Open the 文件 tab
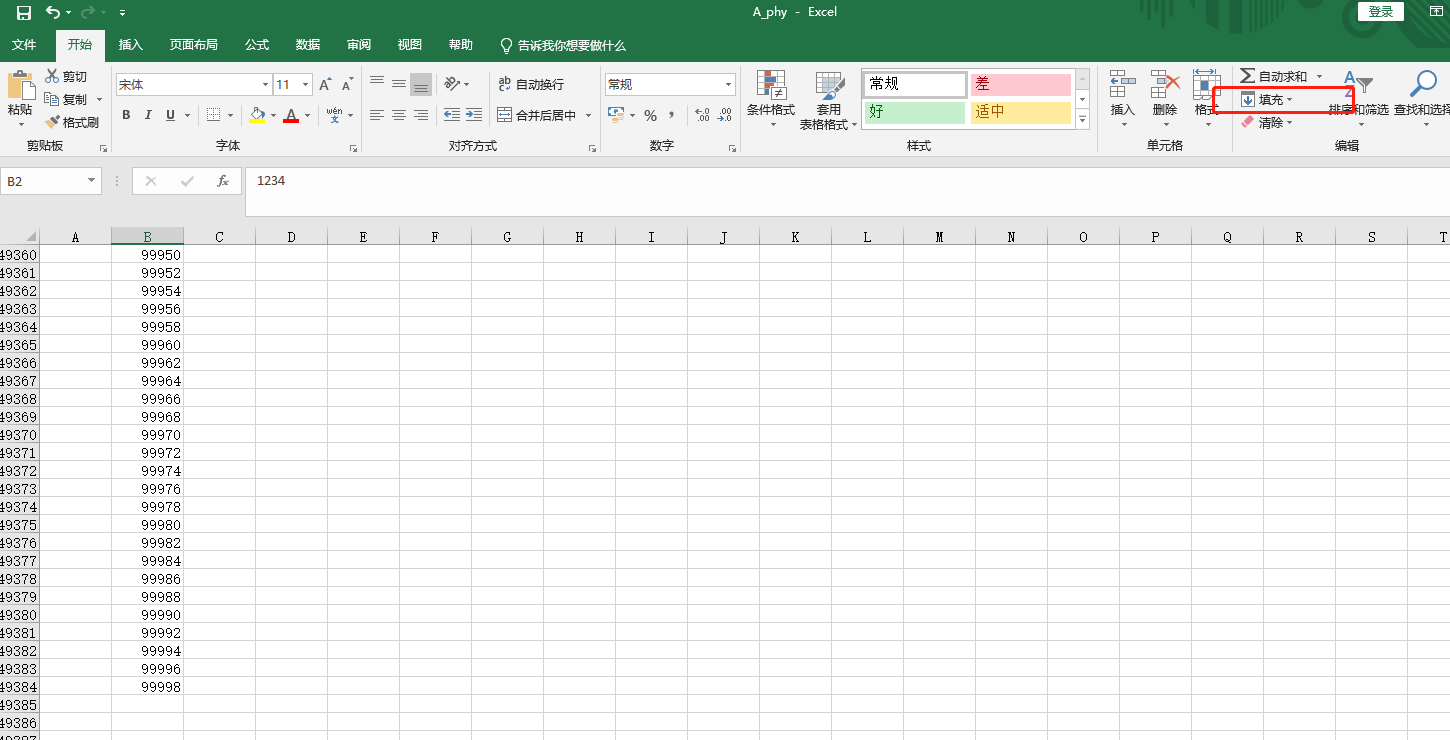The image size is (1450, 740). (24, 45)
